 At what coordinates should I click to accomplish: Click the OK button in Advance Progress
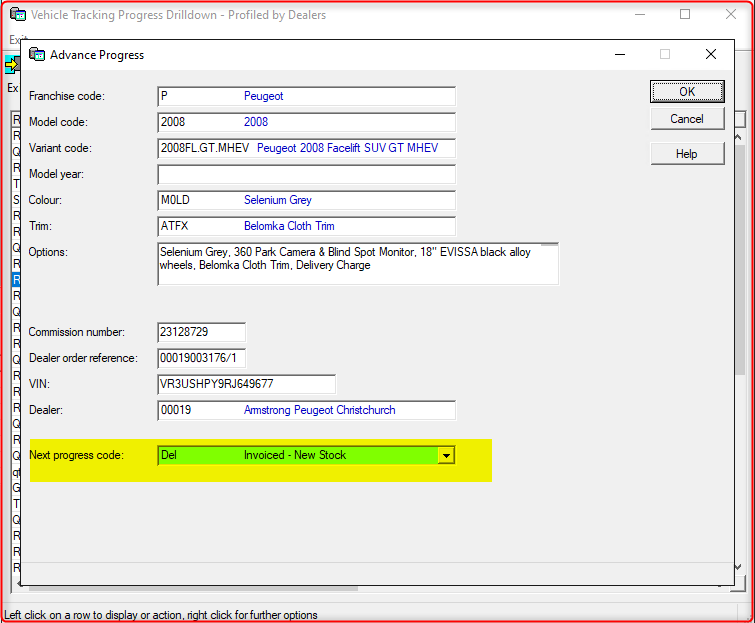(x=687, y=91)
